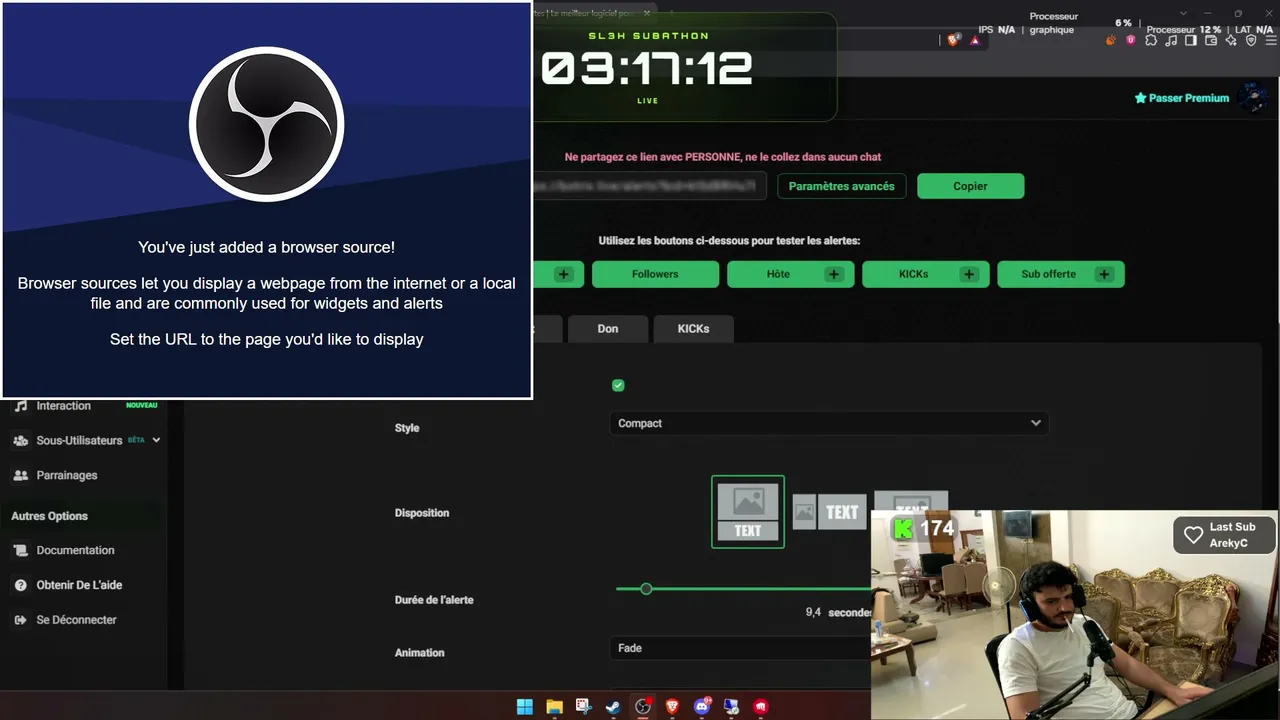
Task: Open the browser tab search chevron
Action: 1184,13
